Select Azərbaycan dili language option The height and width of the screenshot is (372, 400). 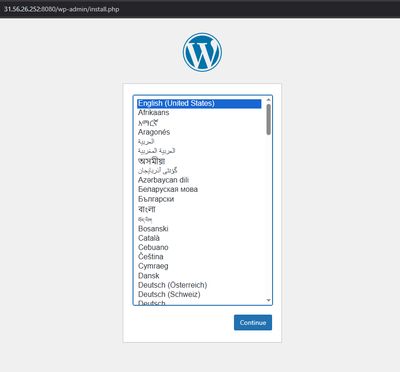[199, 180]
